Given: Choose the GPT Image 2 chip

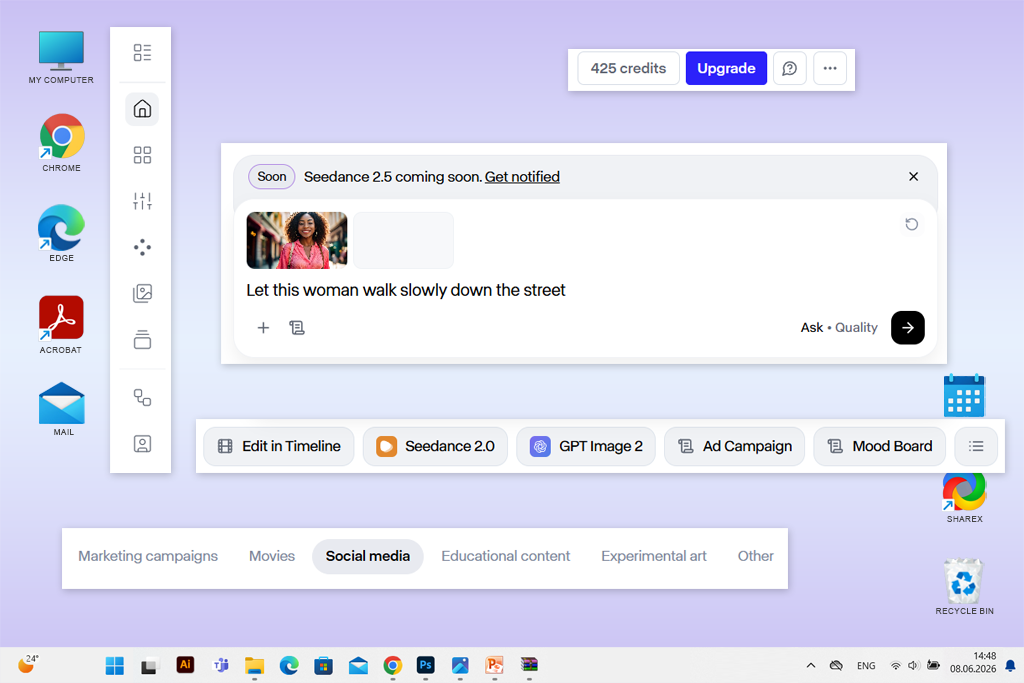Looking at the screenshot, I should [x=586, y=446].
